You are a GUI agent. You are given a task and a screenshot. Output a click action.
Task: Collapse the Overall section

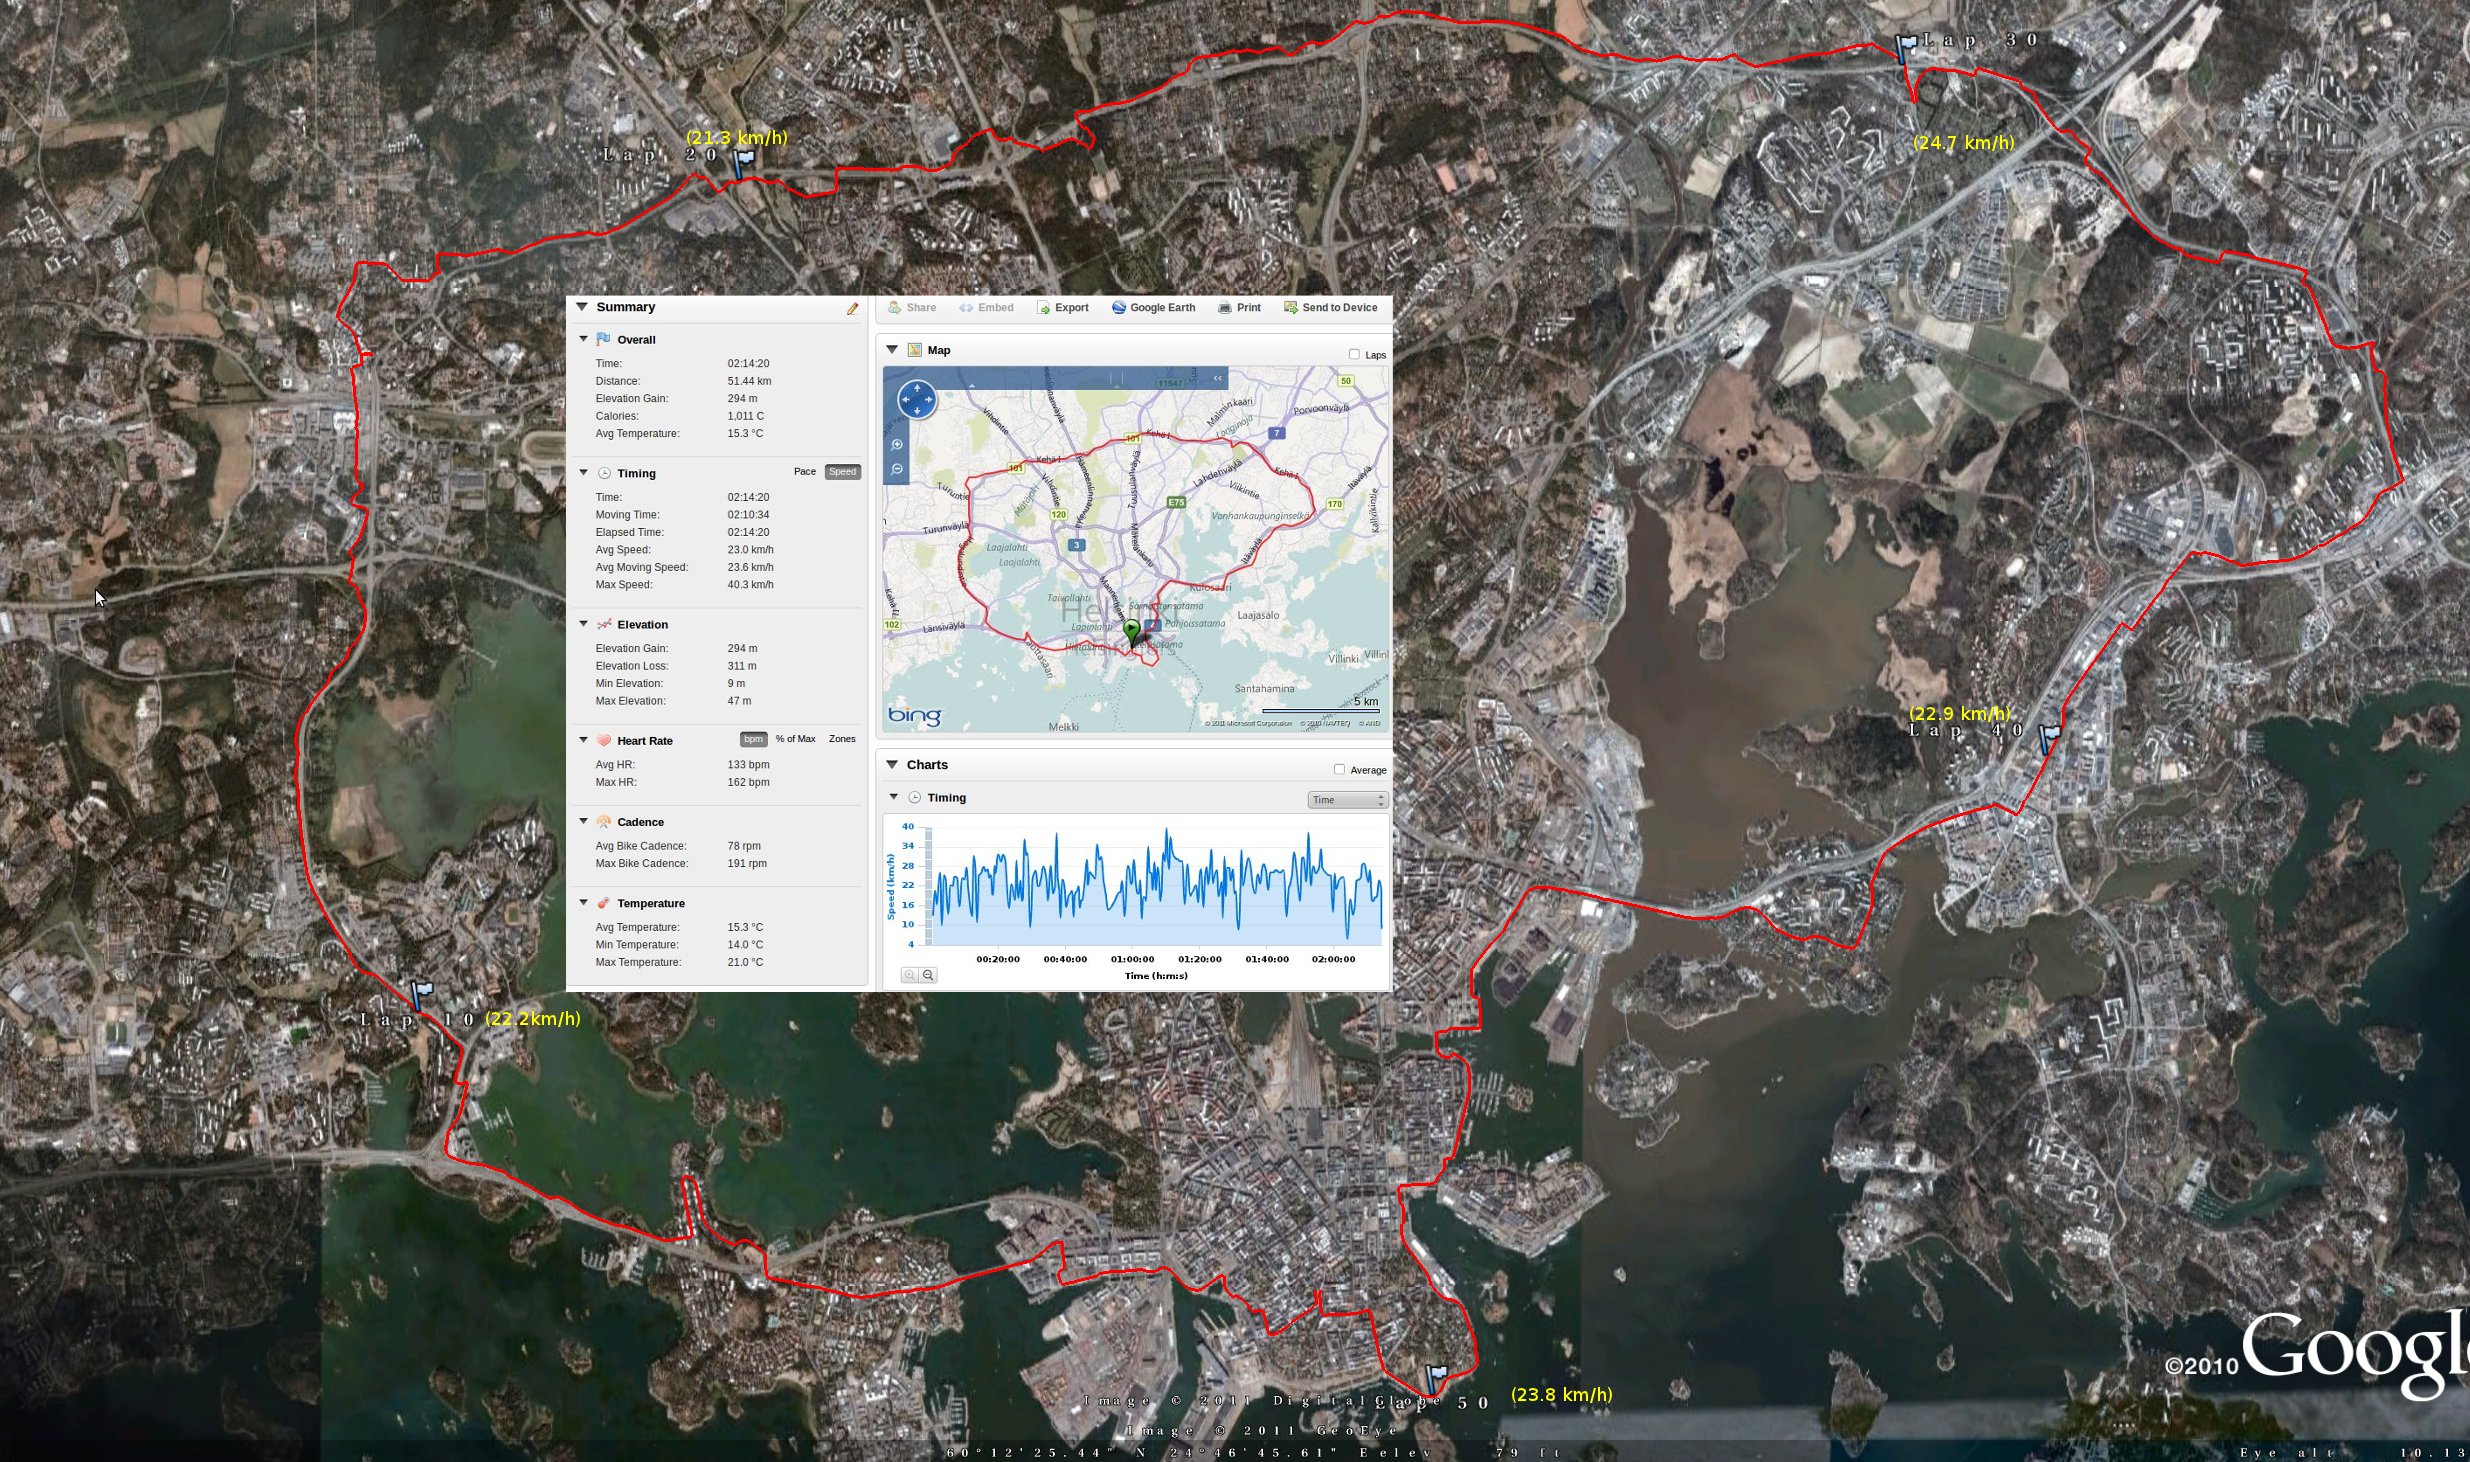pos(584,339)
